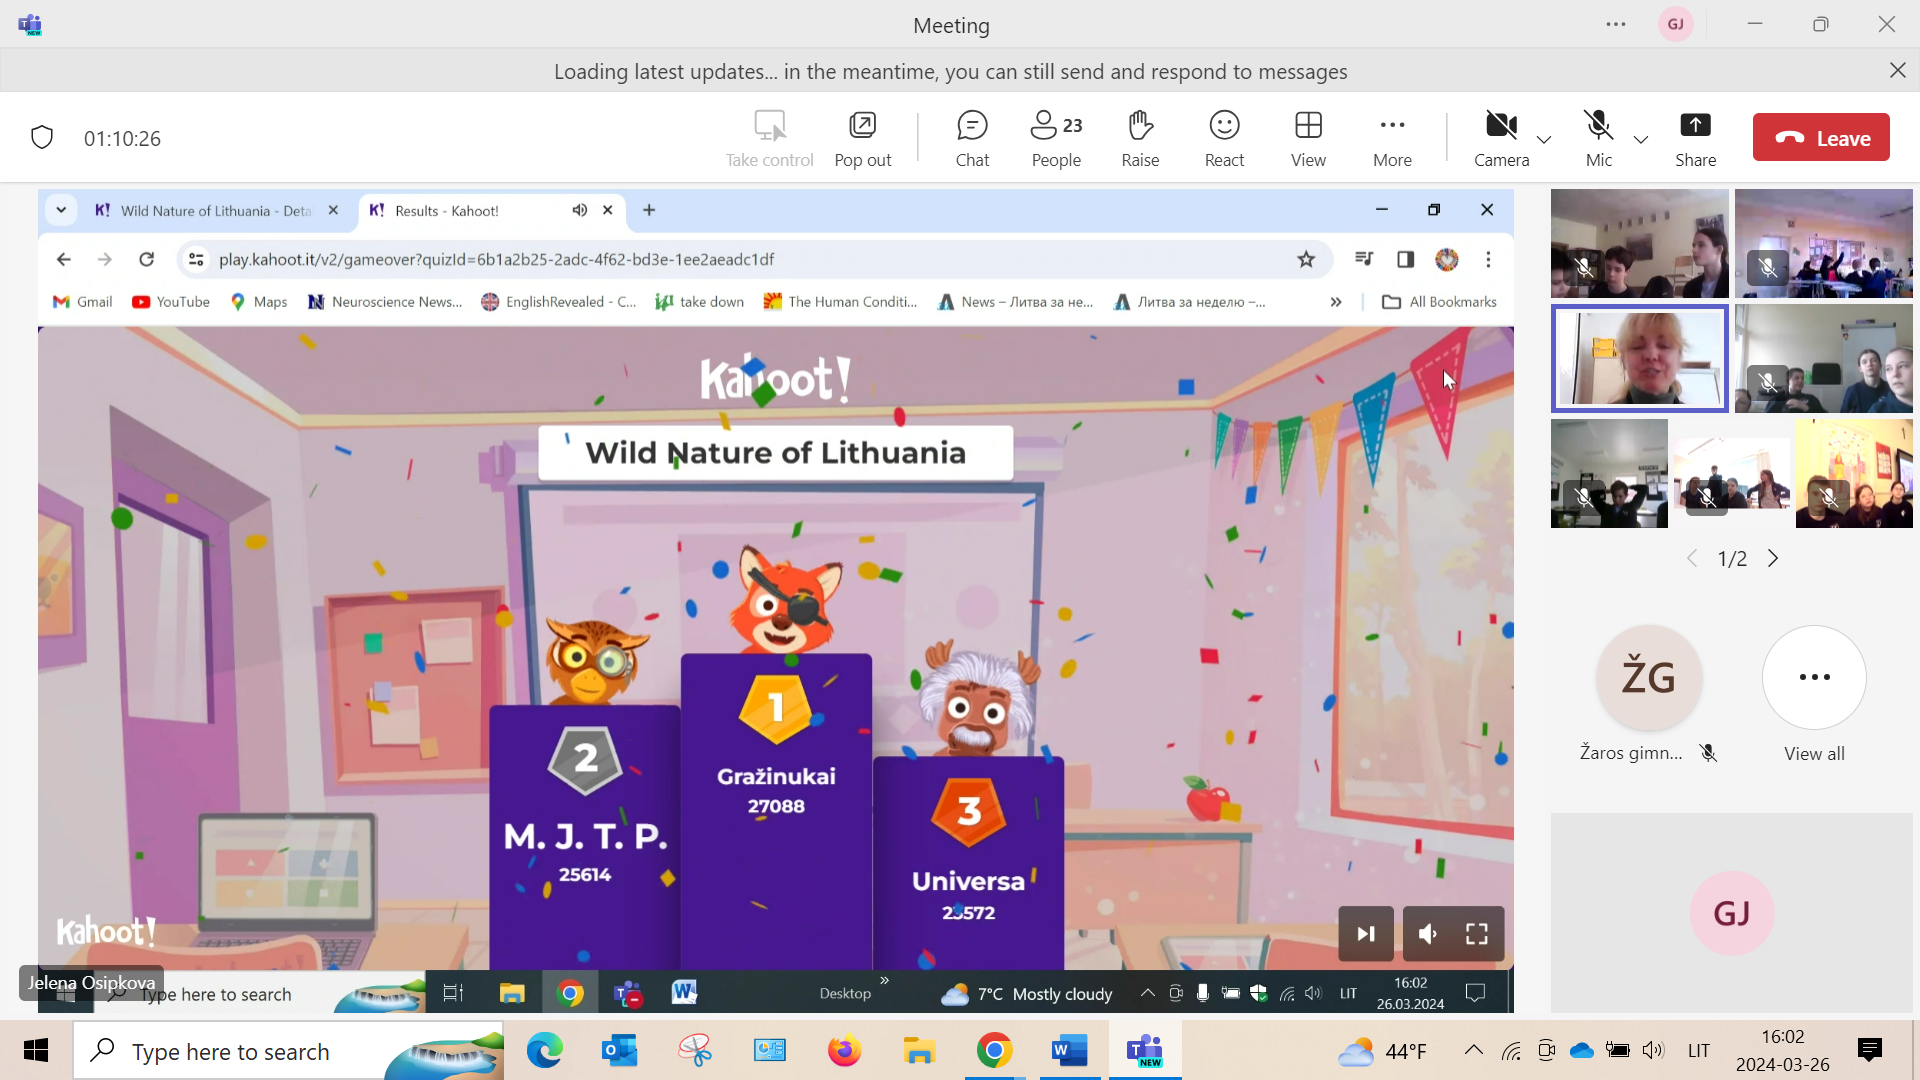
Task: Open Neuroscience News bookmark
Action: point(385,302)
